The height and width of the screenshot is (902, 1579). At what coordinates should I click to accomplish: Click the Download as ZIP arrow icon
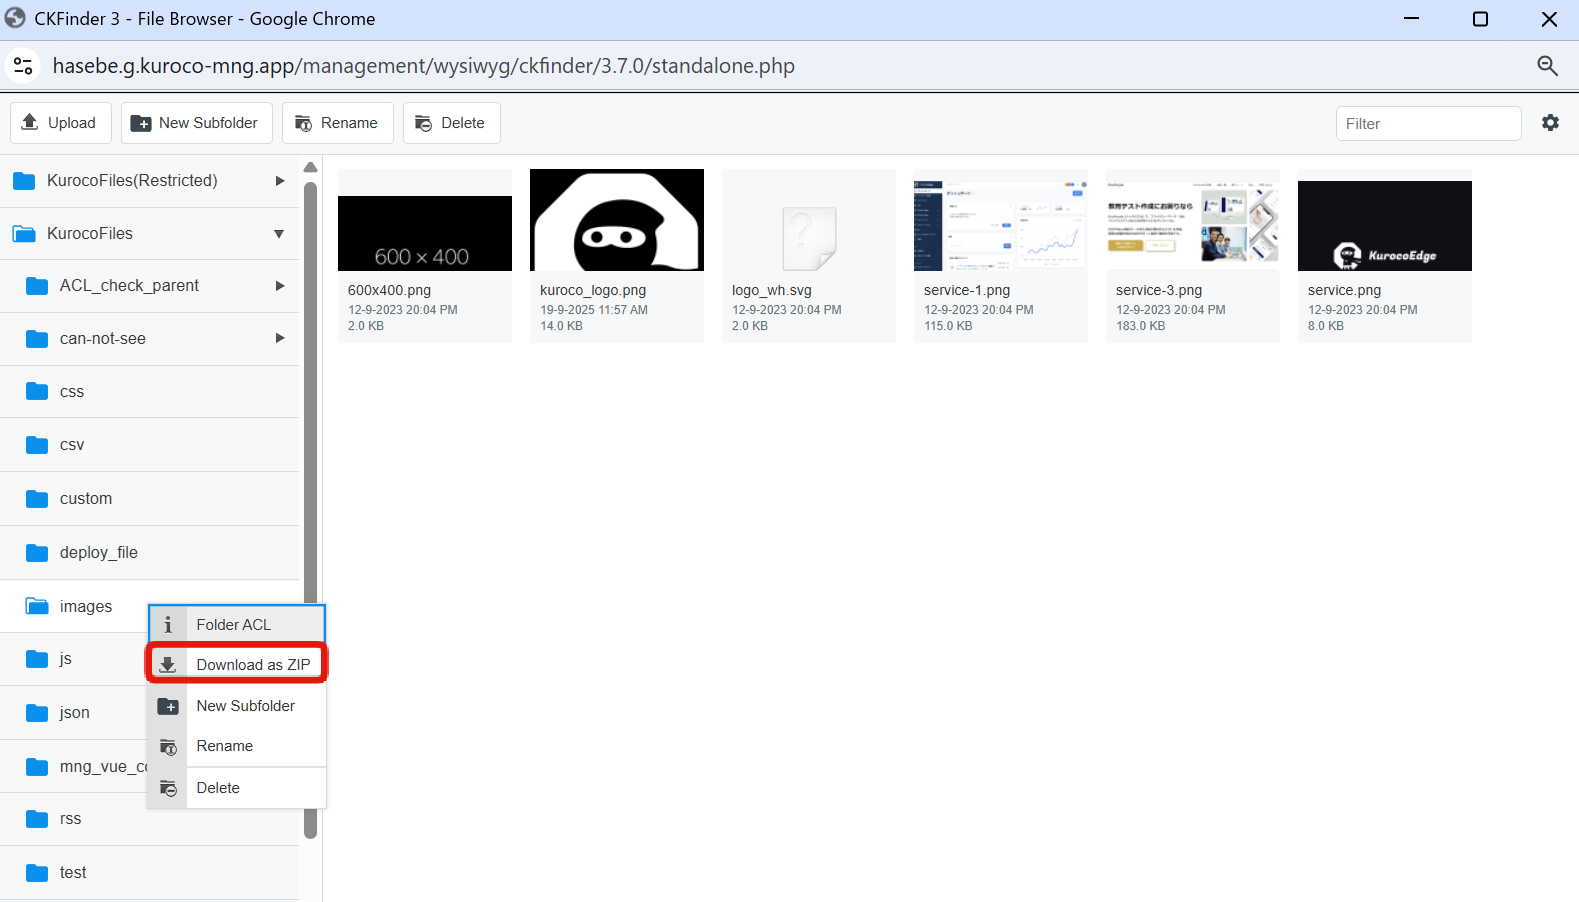(168, 665)
